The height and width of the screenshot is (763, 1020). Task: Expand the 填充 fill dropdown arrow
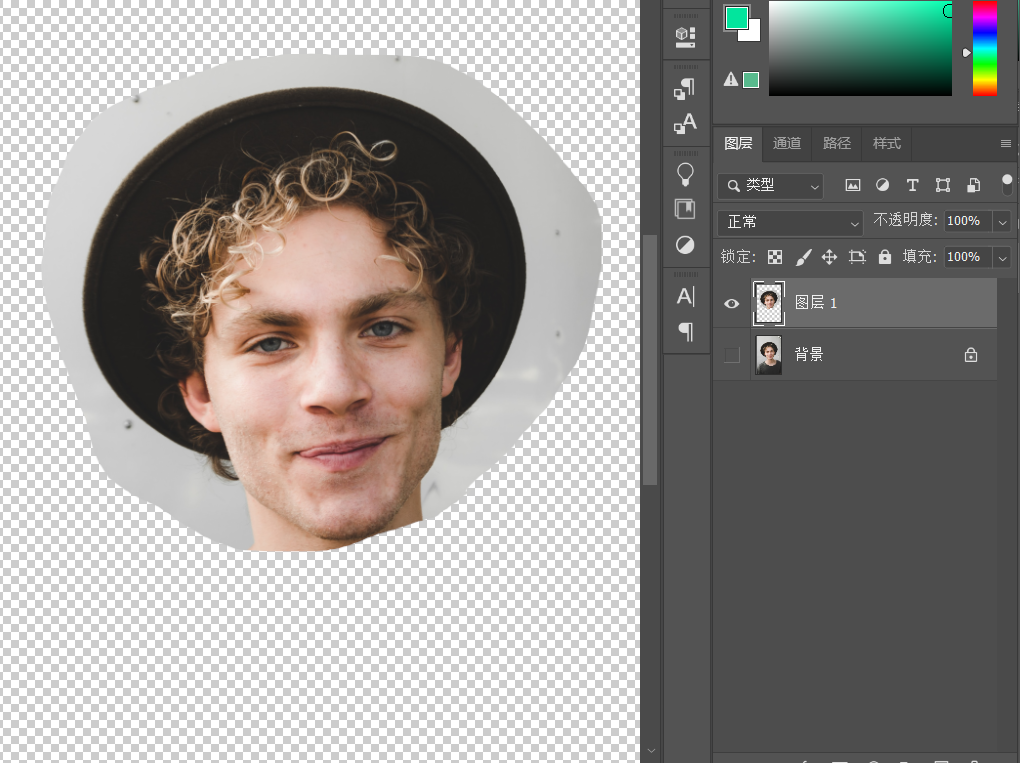pyautogui.click(x=1002, y=258)
